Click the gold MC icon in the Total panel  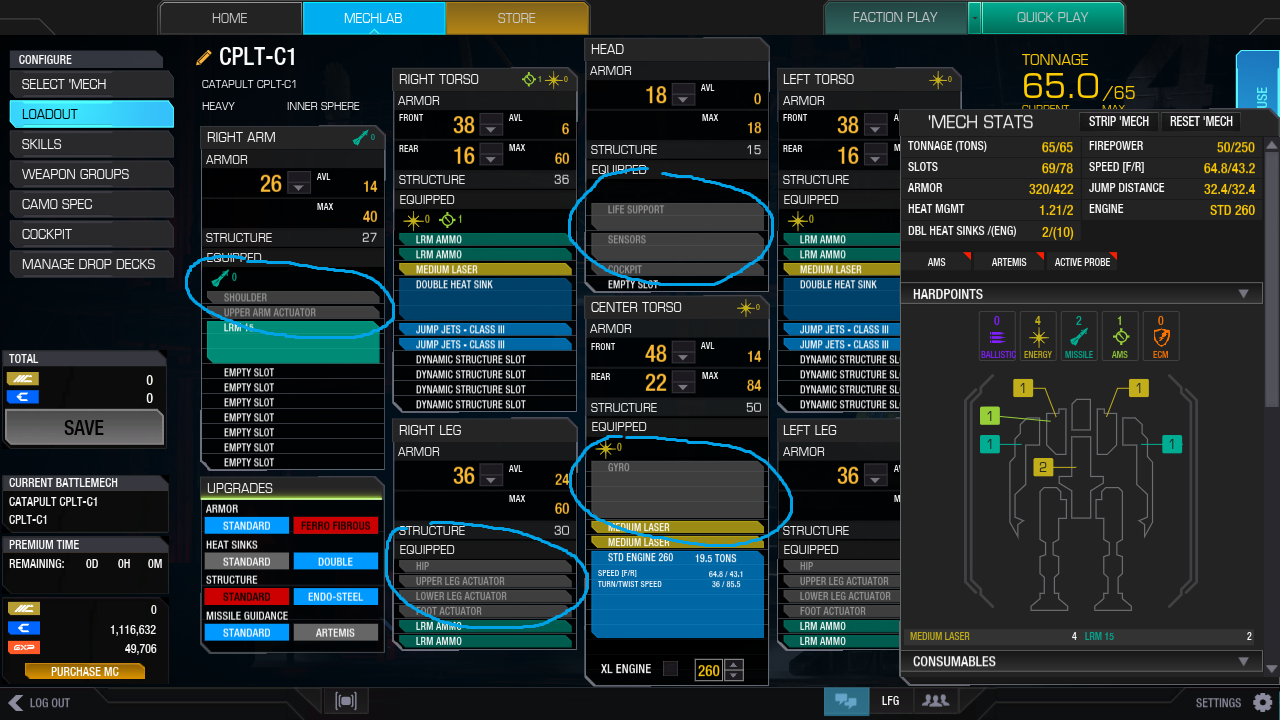point(23,380)
